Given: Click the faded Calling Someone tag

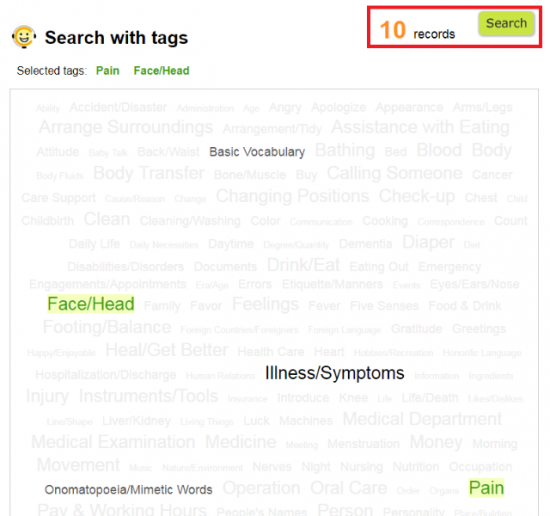Looking at the screenshot, I should coord(395,173).
